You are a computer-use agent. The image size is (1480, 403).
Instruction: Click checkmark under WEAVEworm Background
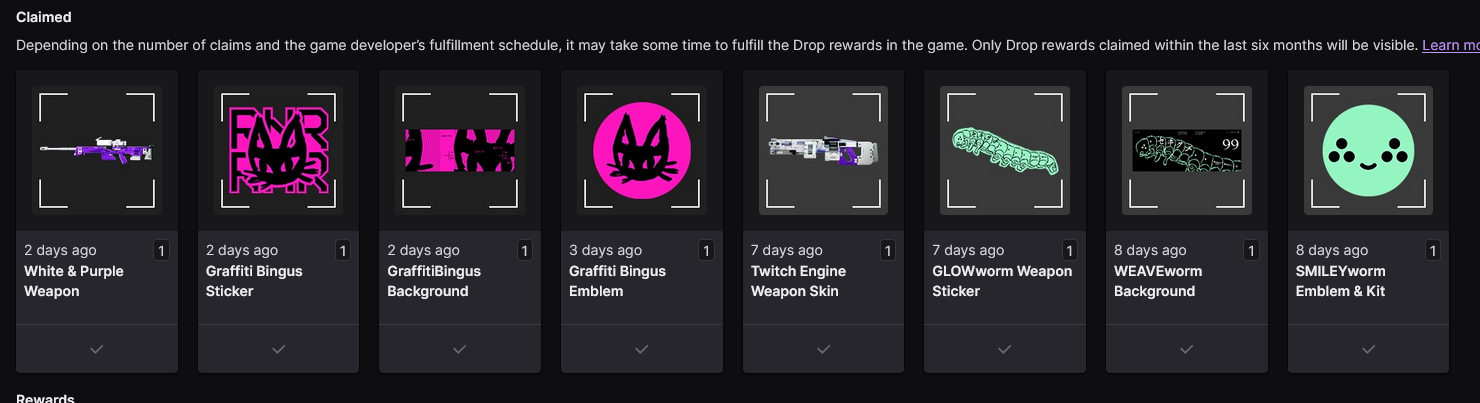pyautogui.click(x=1187, y=349)
